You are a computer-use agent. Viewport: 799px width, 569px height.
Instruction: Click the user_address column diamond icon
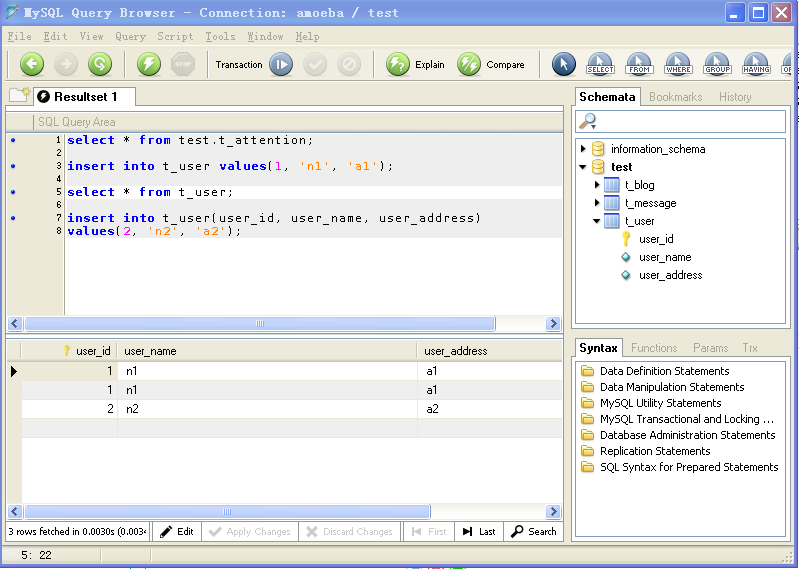coord(626,275)
